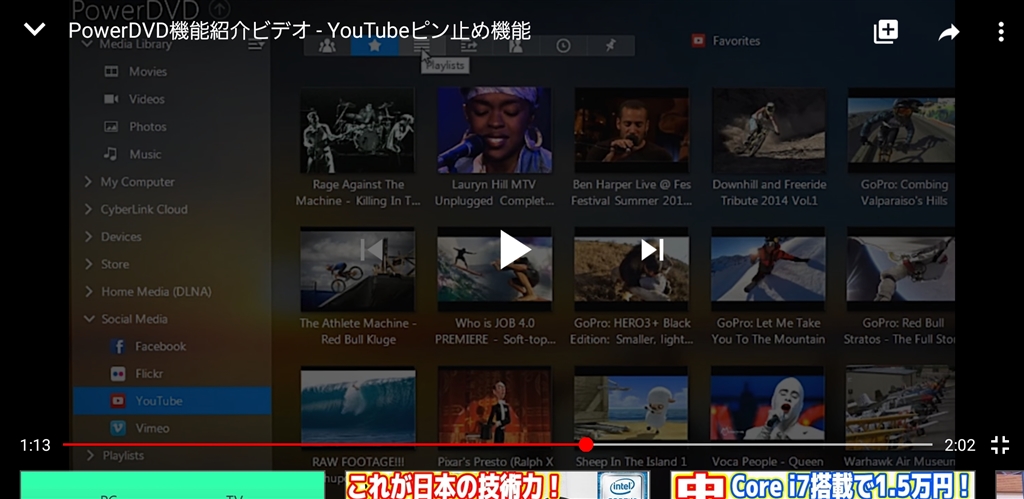
Task: Open Sheep In The Island thumbnail
Action: coord(632,408)
